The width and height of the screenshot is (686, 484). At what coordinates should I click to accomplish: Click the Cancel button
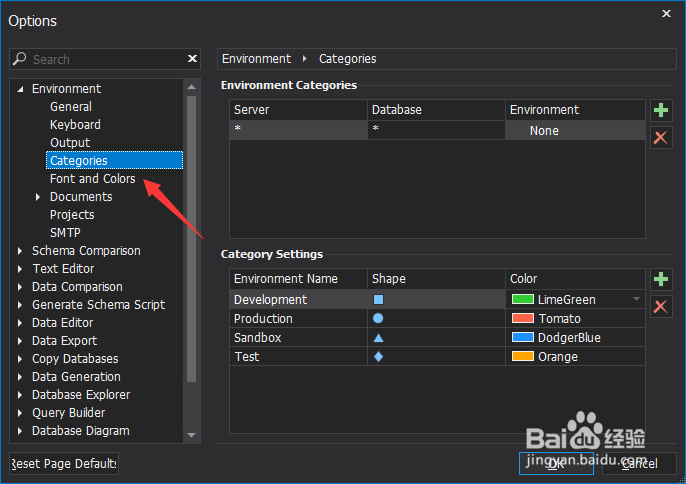[639, 464]
